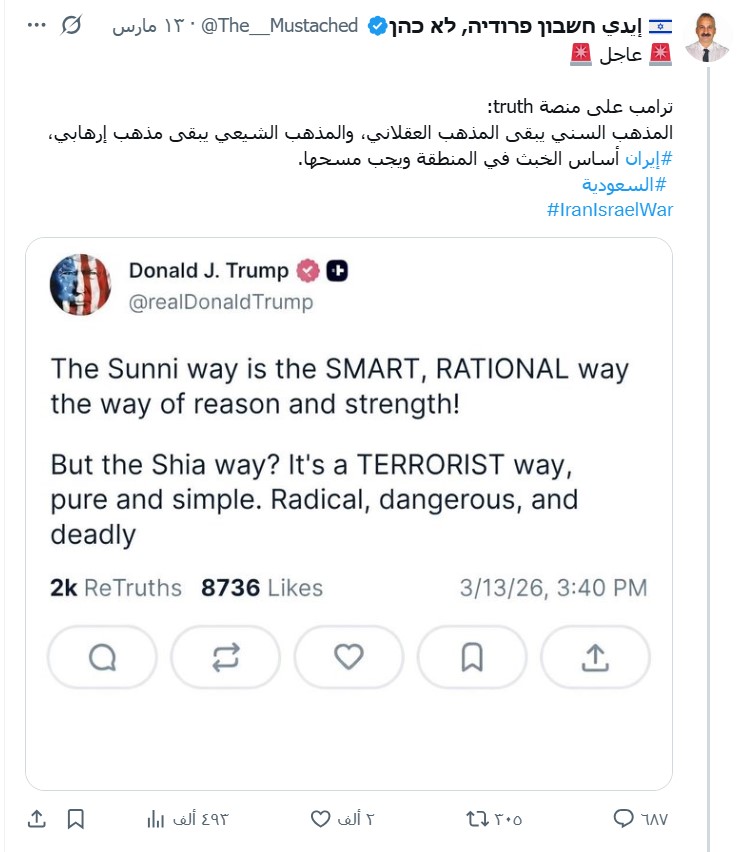This screenshot has height=852, width=738.
Task: Bookmark the embedded Truth post
Action: pyautogui.click(x=472, y=657)
